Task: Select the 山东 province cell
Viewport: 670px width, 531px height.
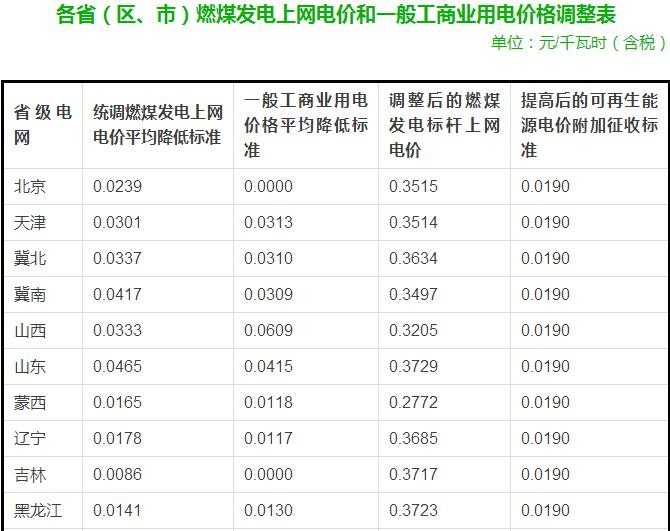Action: point(30,366)
